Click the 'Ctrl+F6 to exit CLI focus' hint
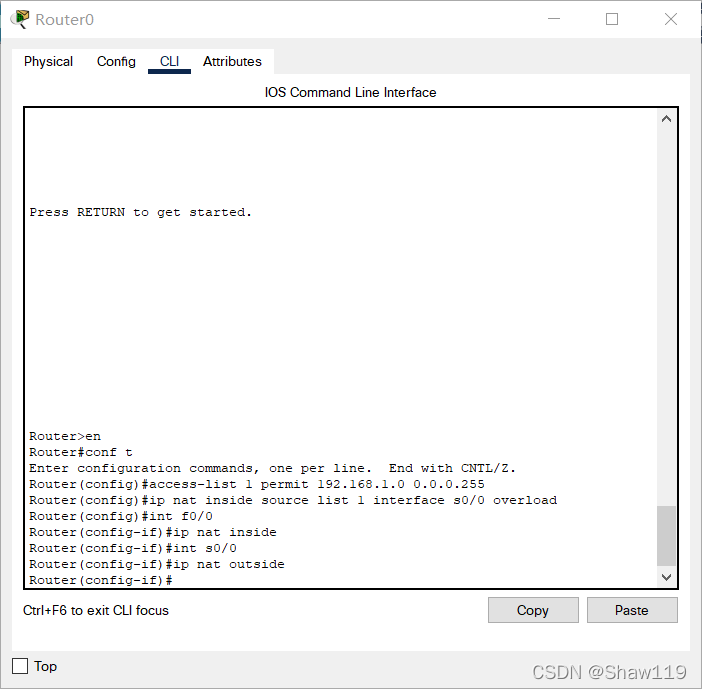702x689 pixels. tap(96, 610)
